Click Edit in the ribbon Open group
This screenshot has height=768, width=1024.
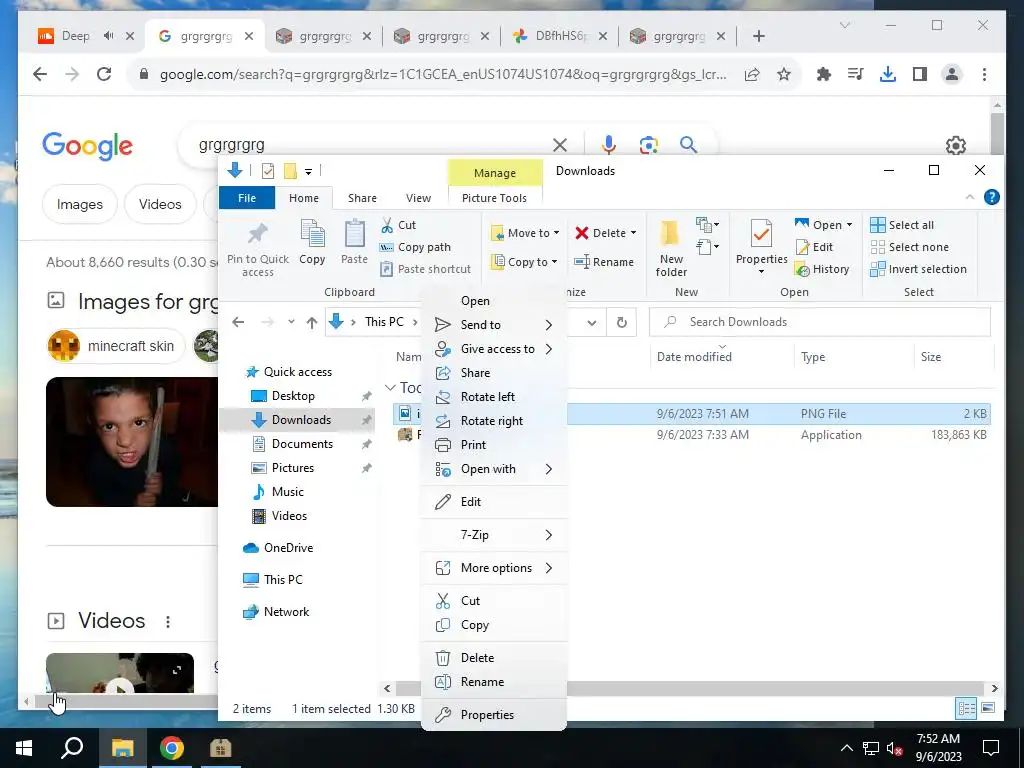(x=814, y=247)
